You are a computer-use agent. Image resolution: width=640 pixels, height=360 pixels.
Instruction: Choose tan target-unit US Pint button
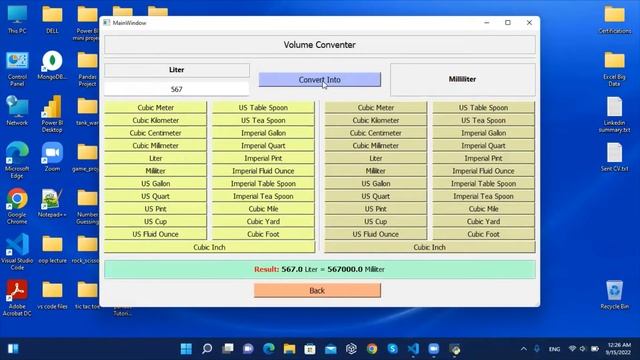coord(376,209)
